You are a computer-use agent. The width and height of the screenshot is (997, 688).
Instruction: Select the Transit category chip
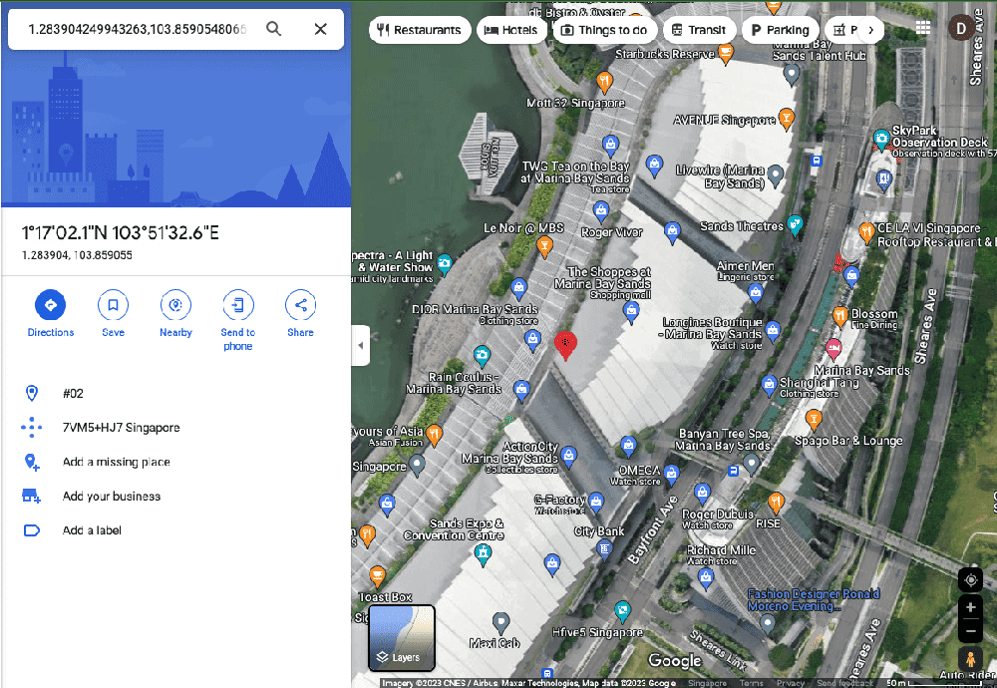point(699,30)
